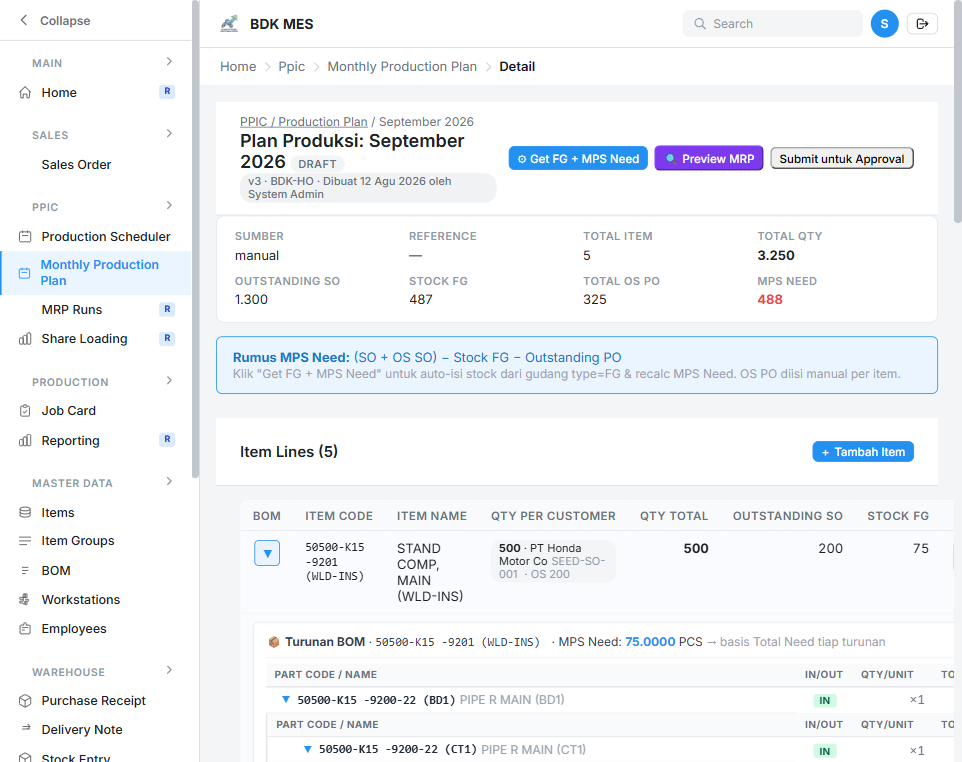Open Item Groups menu item
Viewport: 962px width, 762px height.
tap(78, 541)
